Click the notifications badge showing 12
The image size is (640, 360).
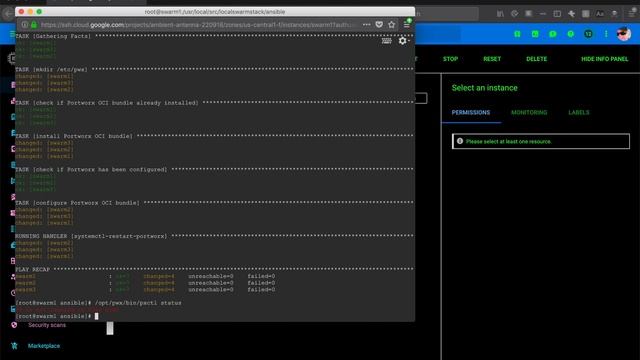point(588,34)
